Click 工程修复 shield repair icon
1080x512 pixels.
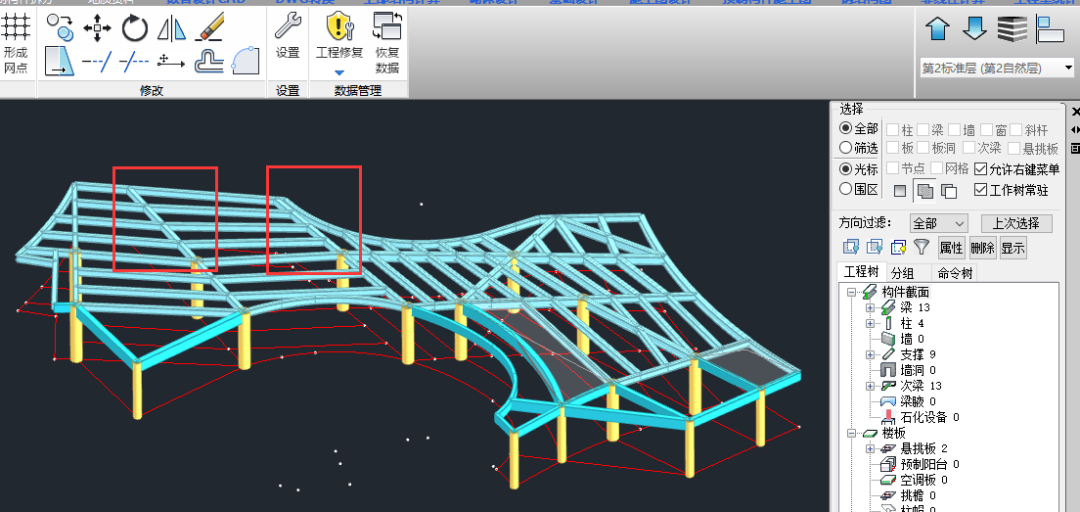click(x=340, y=28)
